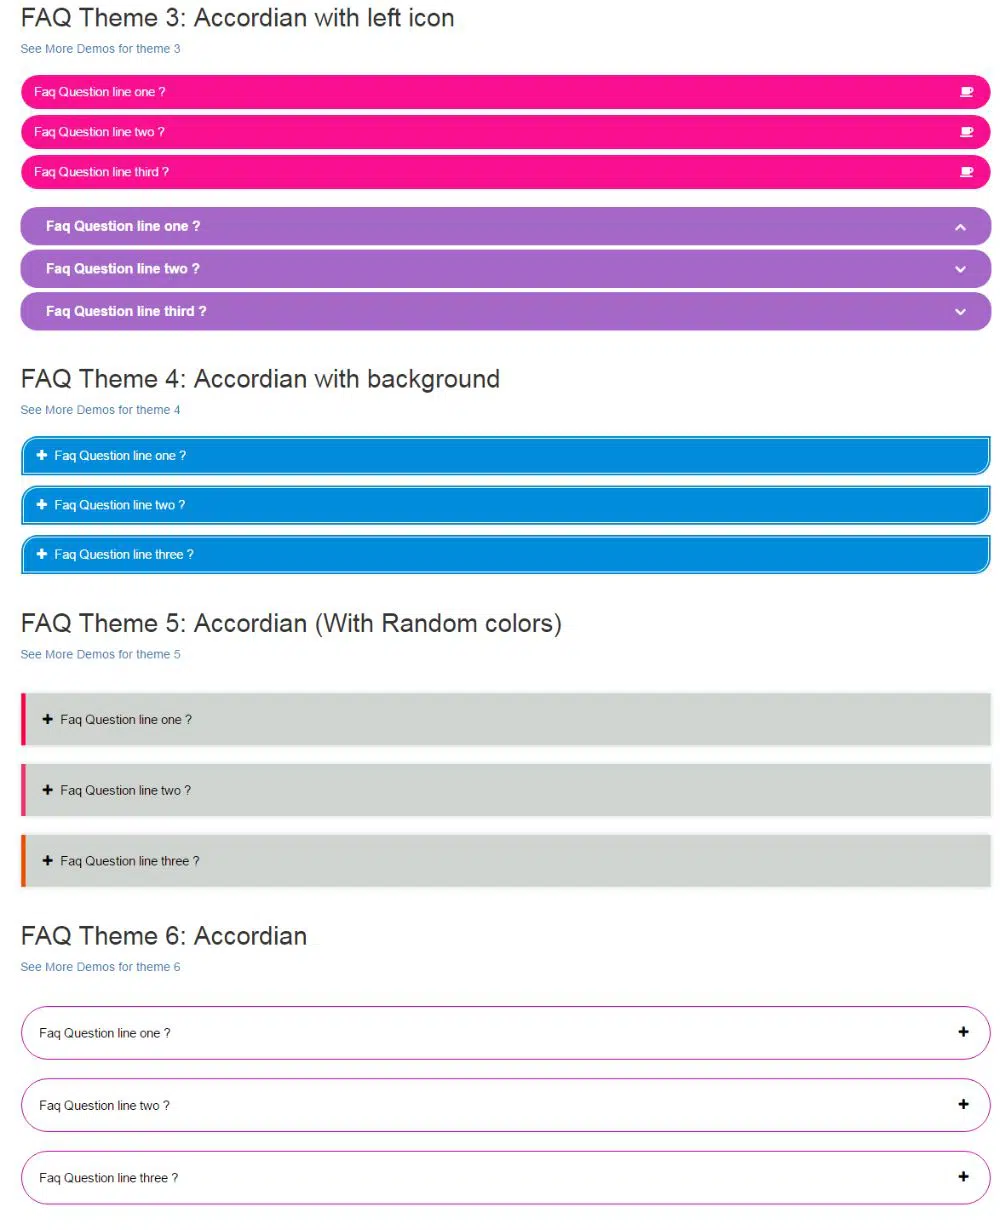The width and height of the screenshot is (1000, 1230).
Task: Click coffee cup icon on pink question one
Action: tap(966, 92)
